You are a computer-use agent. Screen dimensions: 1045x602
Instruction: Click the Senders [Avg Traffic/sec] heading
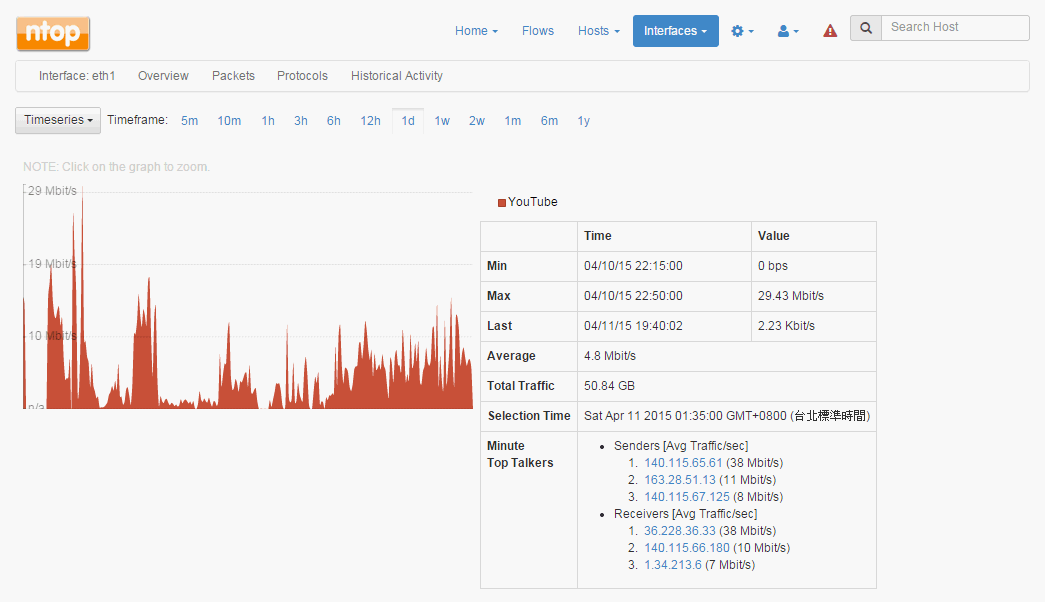pos(681,446)
